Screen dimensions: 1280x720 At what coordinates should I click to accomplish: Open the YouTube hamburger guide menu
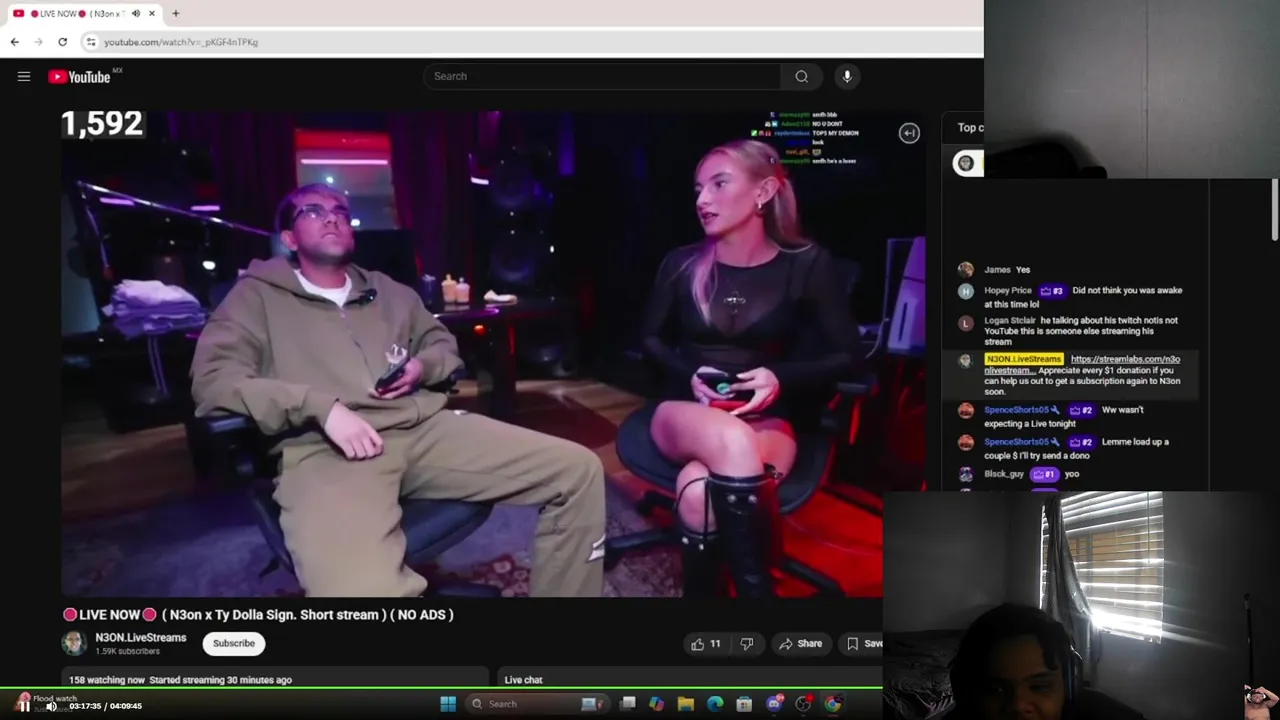[24, 76]
